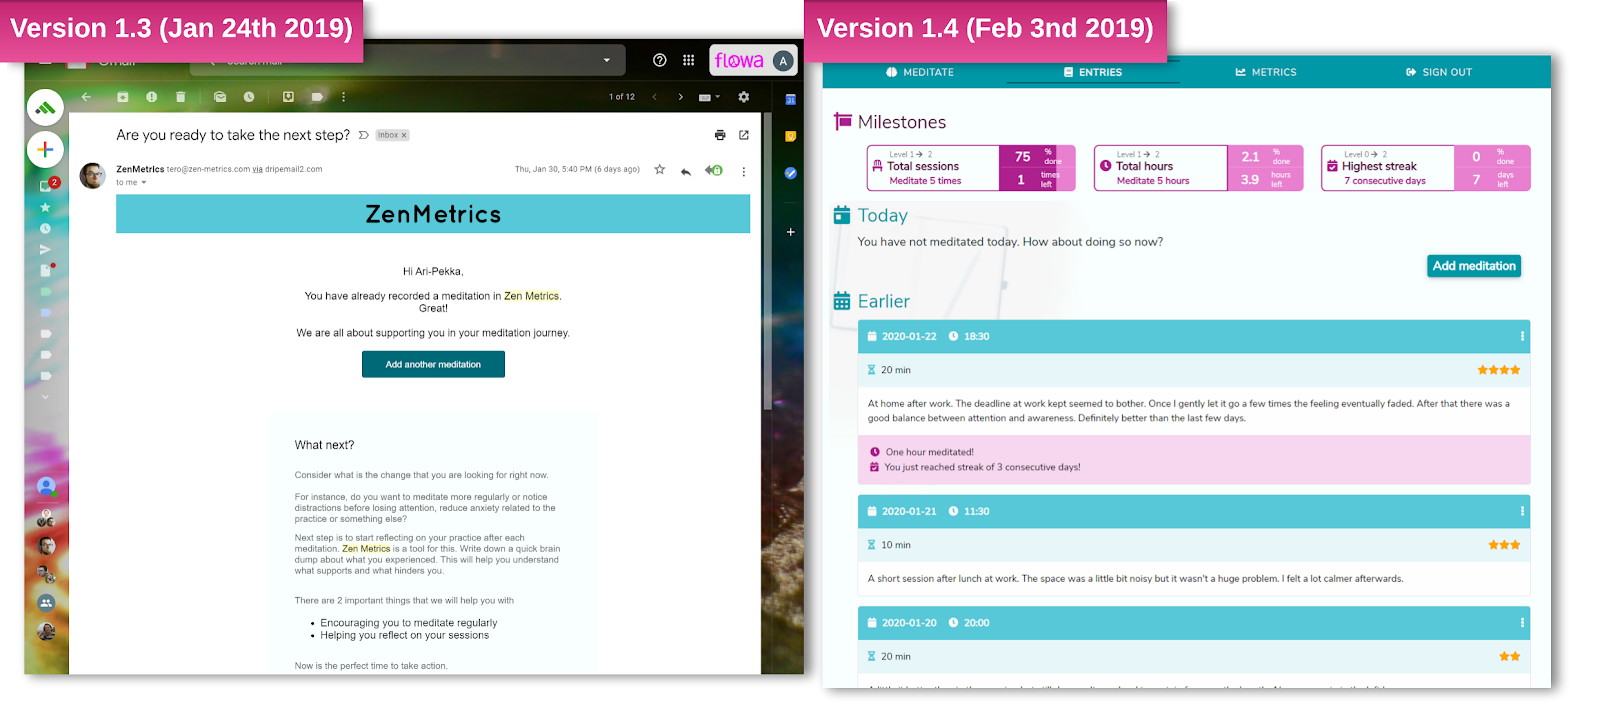Mark email as unread envelope icon

pos(220,97)
